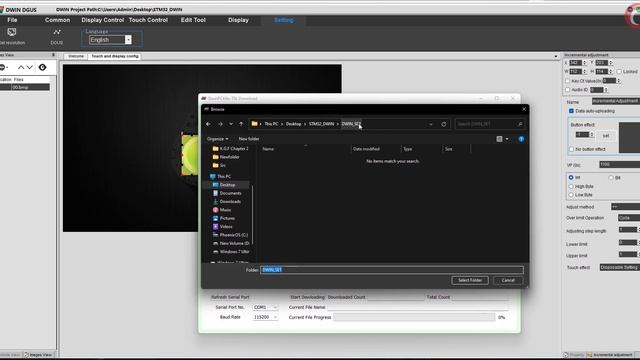Open the Adjust method dropdown

(625, 207)
